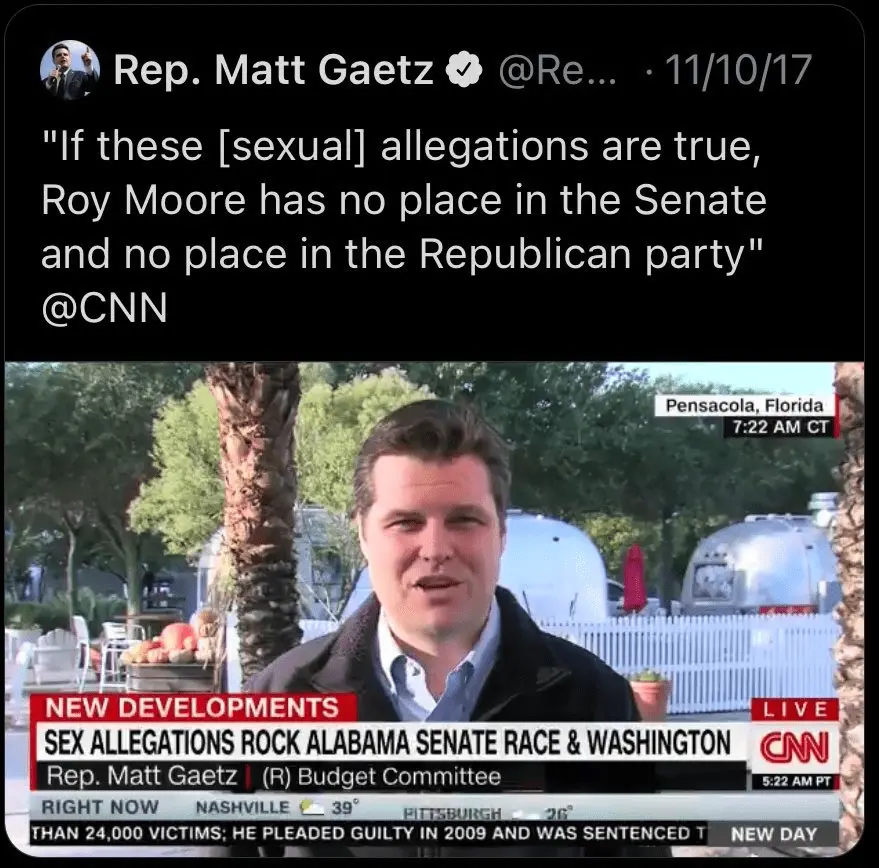Open the truncated @Re... handle
This screenshot has width=879, height=868.
557,71
